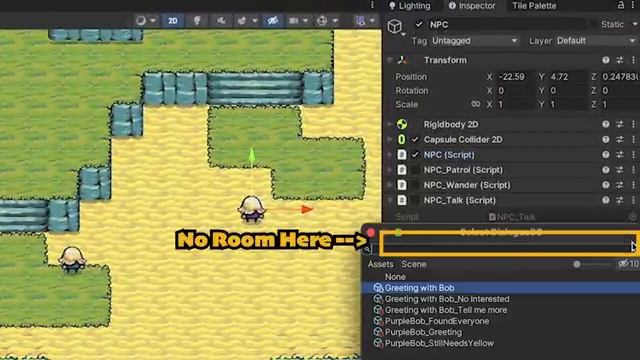Switch to the Inspector tab
This screenshot has width=640, height=360.
tap(471, 5)
